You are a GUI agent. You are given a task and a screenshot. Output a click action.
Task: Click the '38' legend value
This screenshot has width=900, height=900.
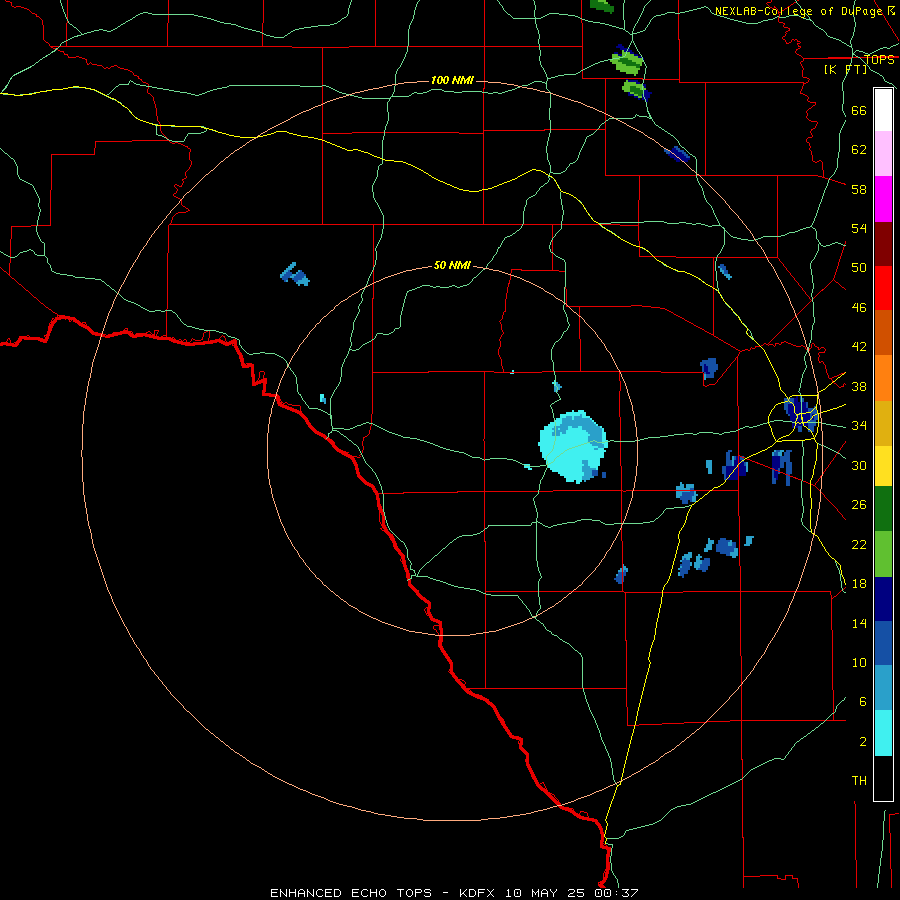point(859,386)
